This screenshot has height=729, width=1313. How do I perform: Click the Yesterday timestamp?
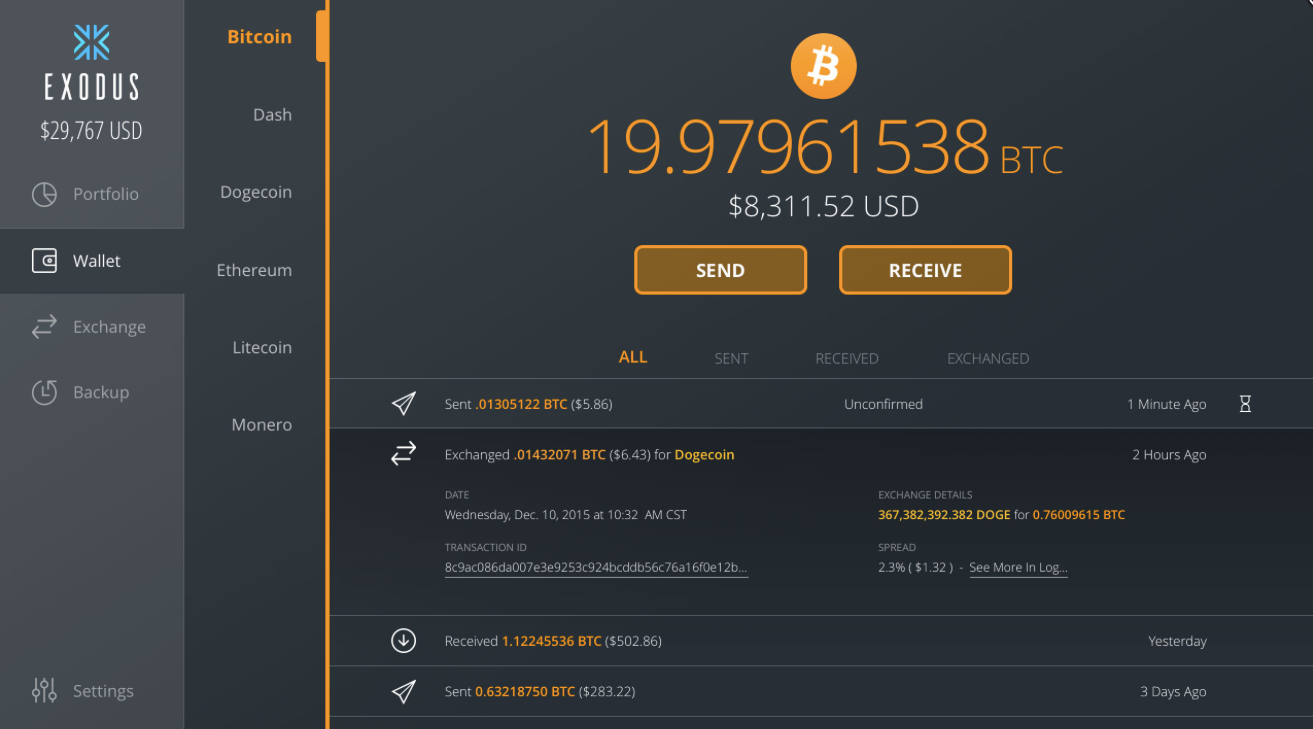[x=1177, y=641]
